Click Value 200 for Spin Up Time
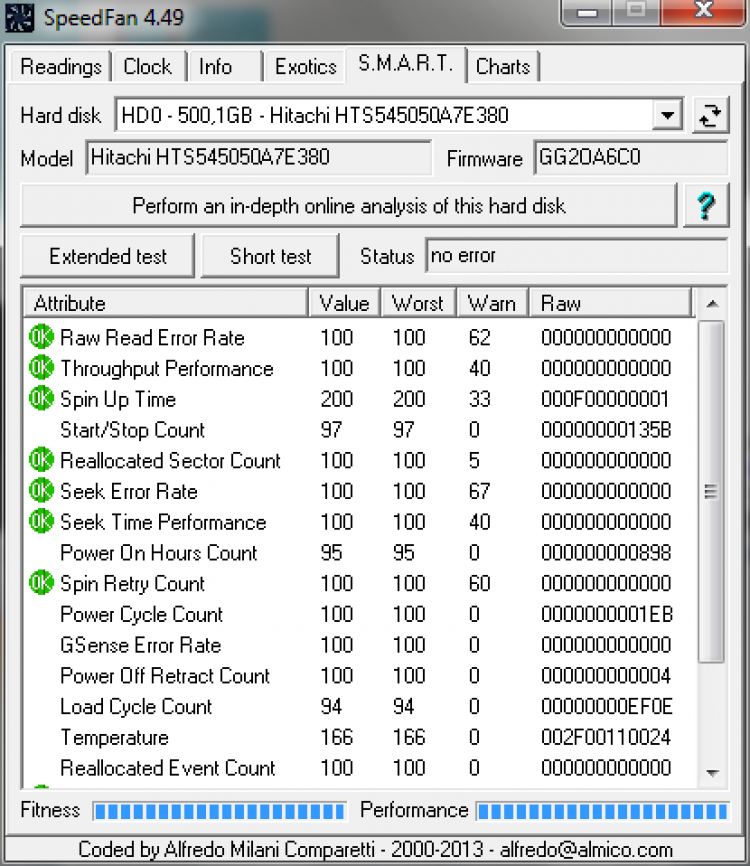Viewport: 750px width, 866px height. click(337, 399)
